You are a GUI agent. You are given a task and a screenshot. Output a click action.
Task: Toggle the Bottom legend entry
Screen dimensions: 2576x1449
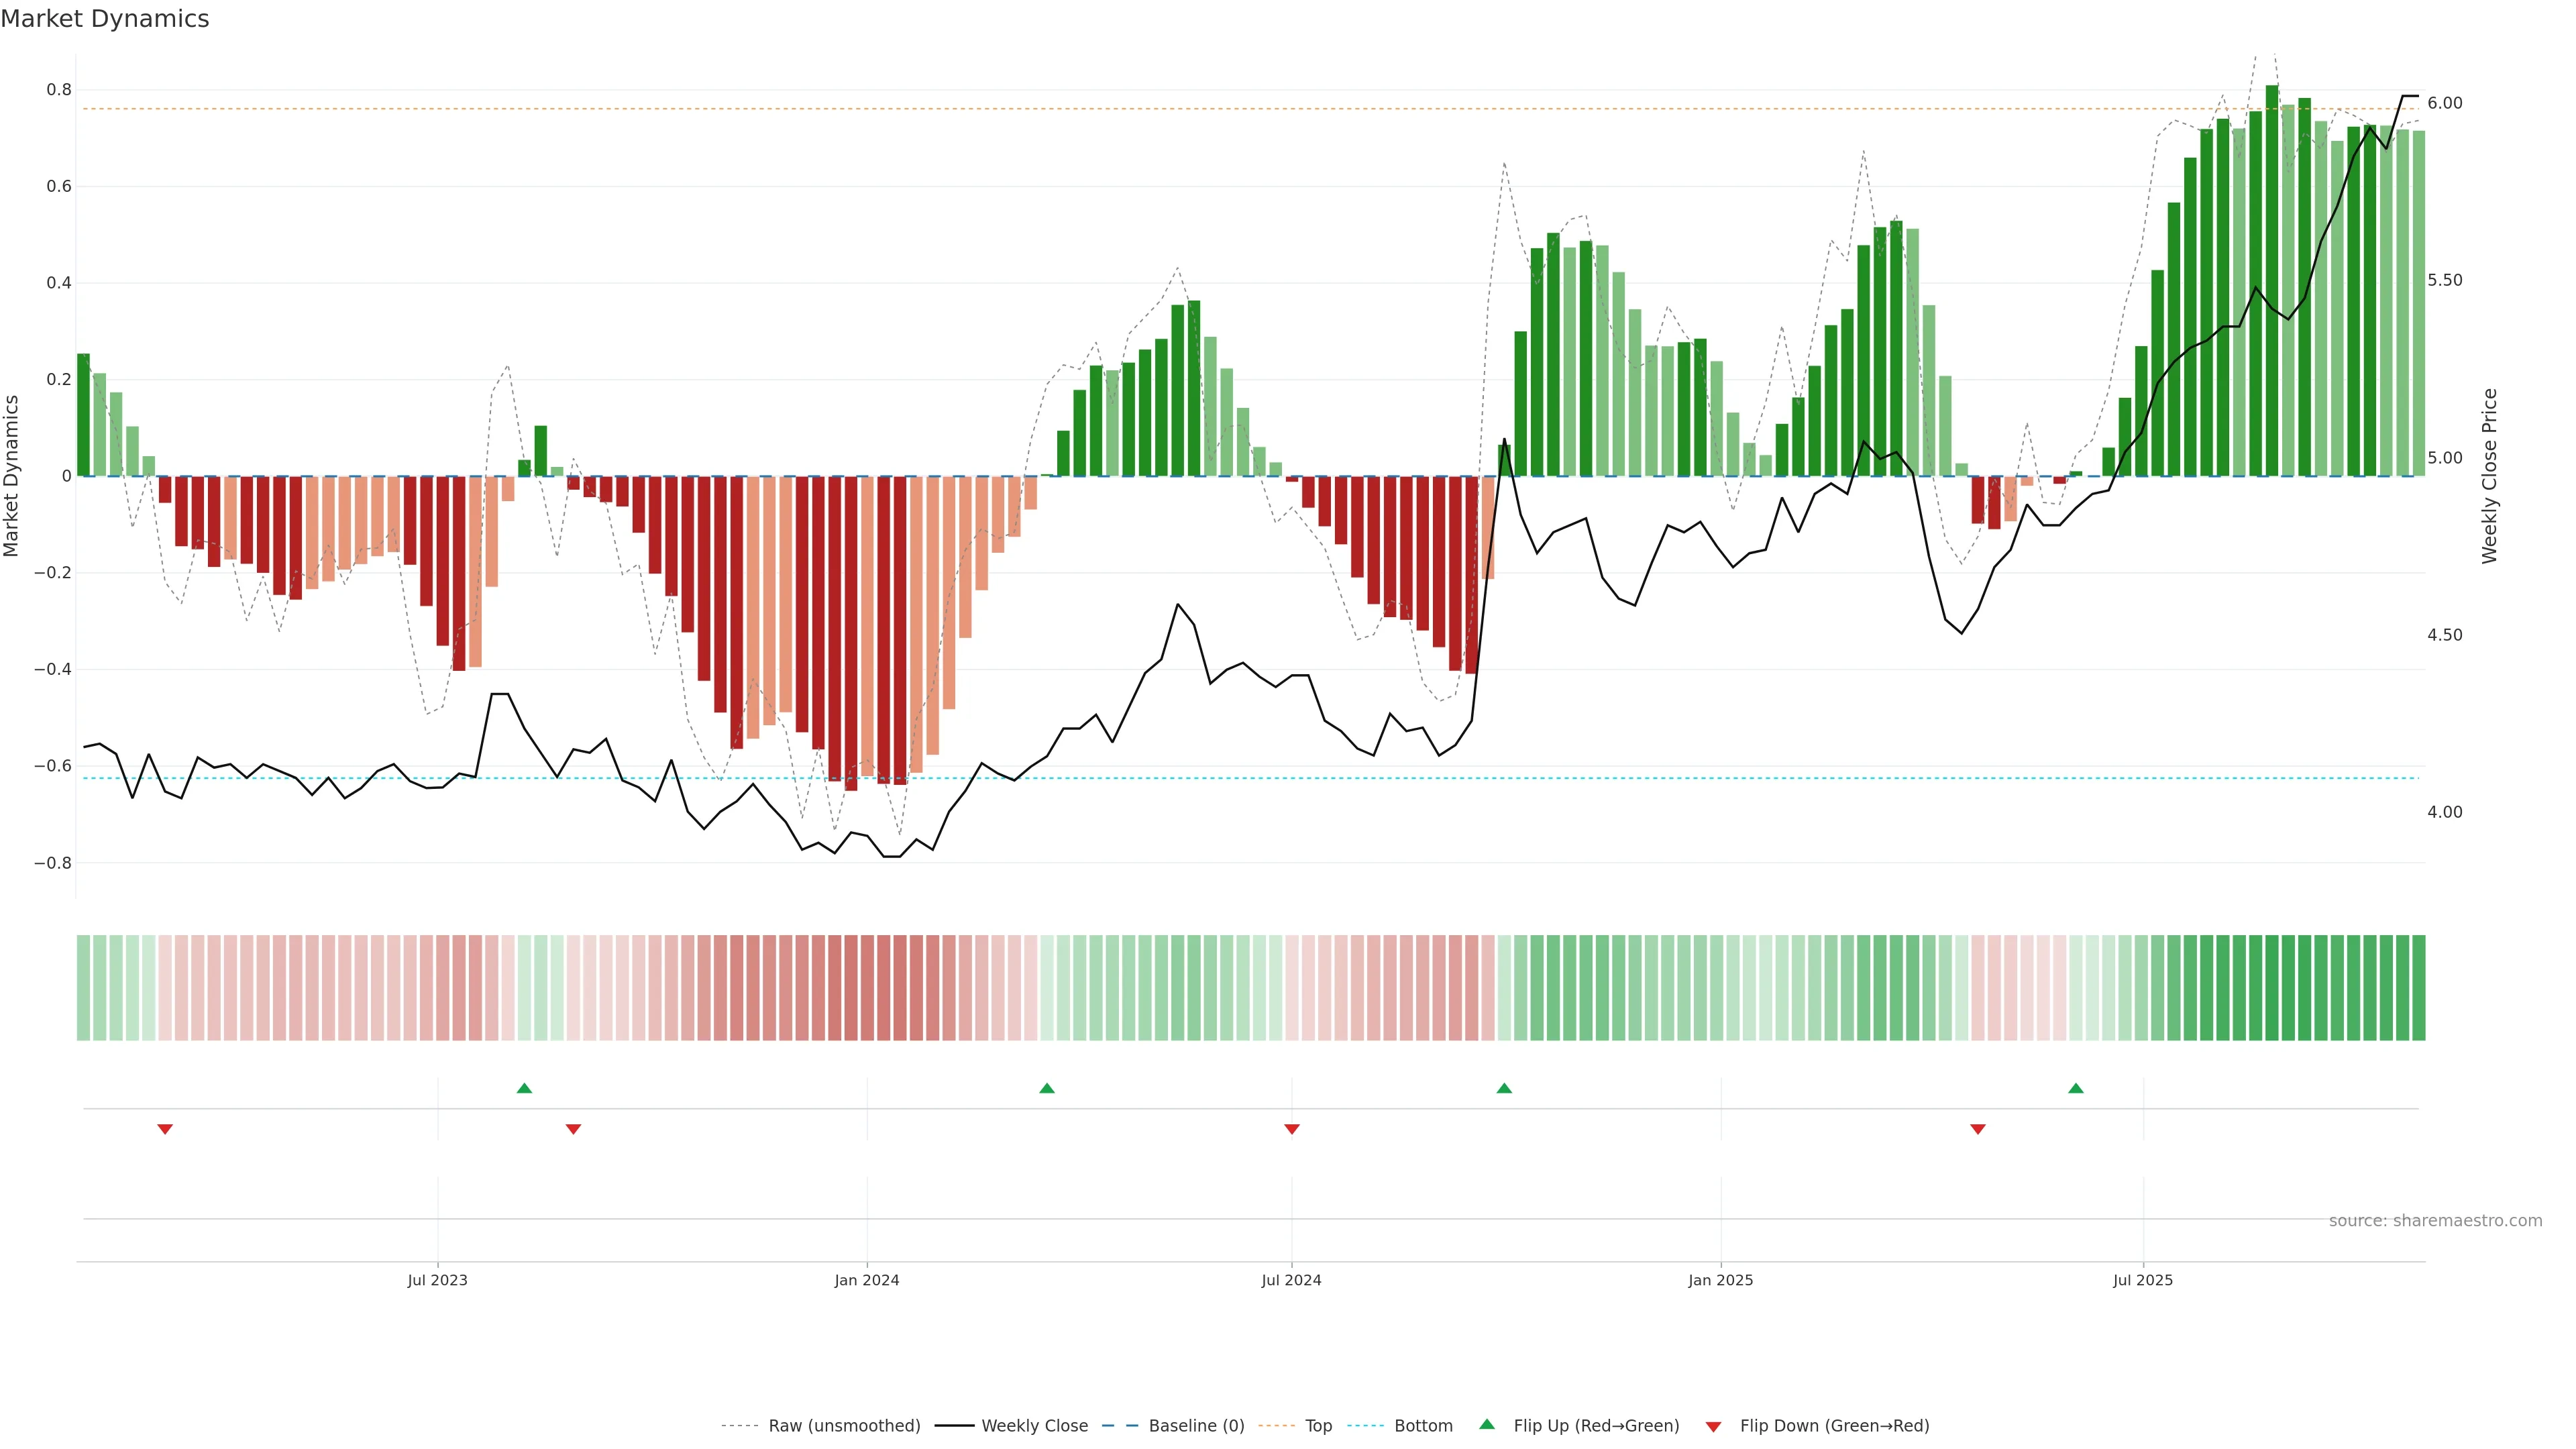click(1423, 1426)
